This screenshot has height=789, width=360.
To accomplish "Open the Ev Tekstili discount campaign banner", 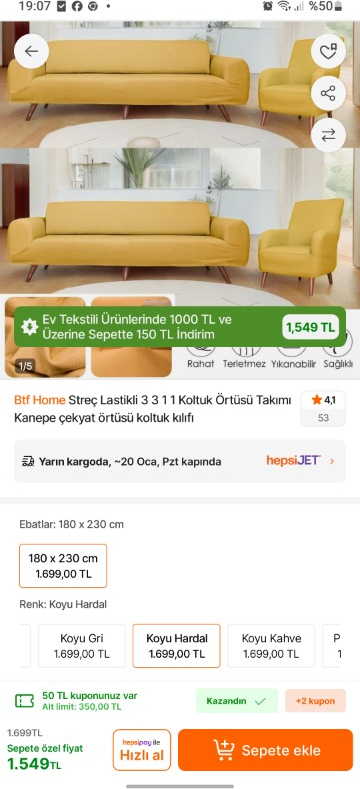I will 180,327.
